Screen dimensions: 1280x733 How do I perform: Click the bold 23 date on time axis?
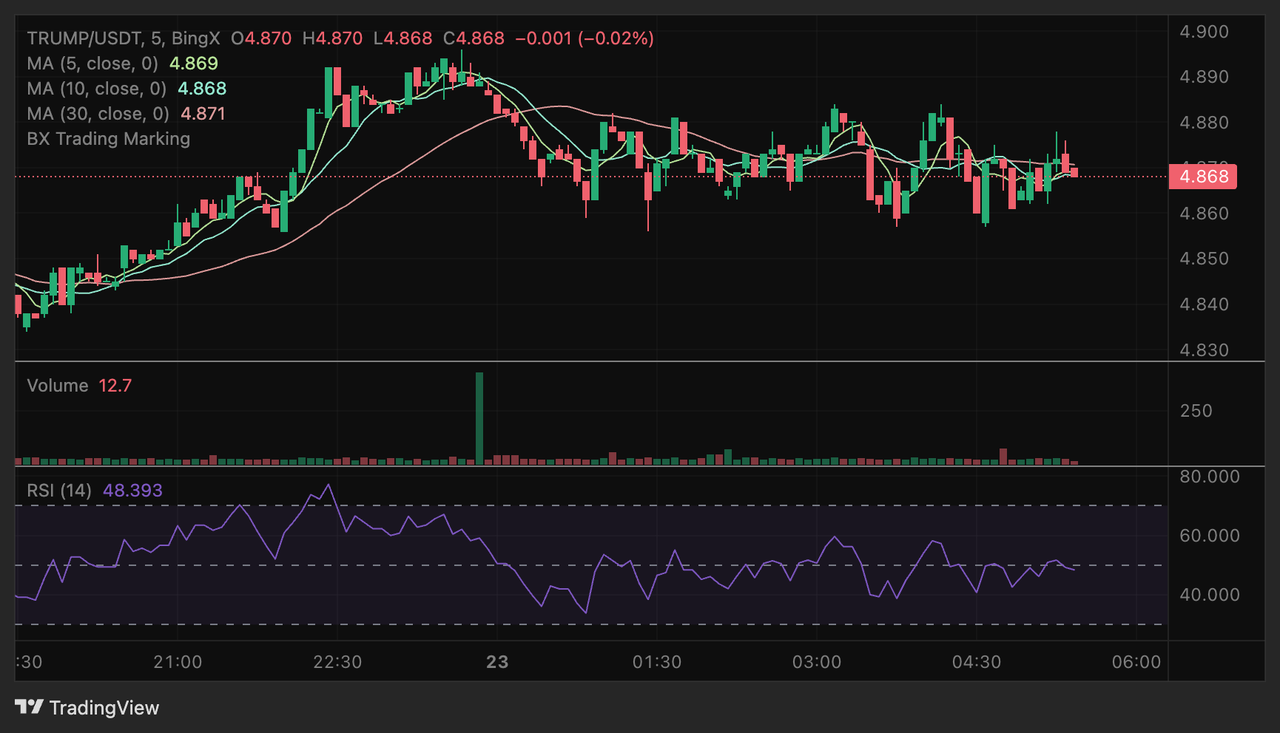pyautogui.click(x=497, y=662)
